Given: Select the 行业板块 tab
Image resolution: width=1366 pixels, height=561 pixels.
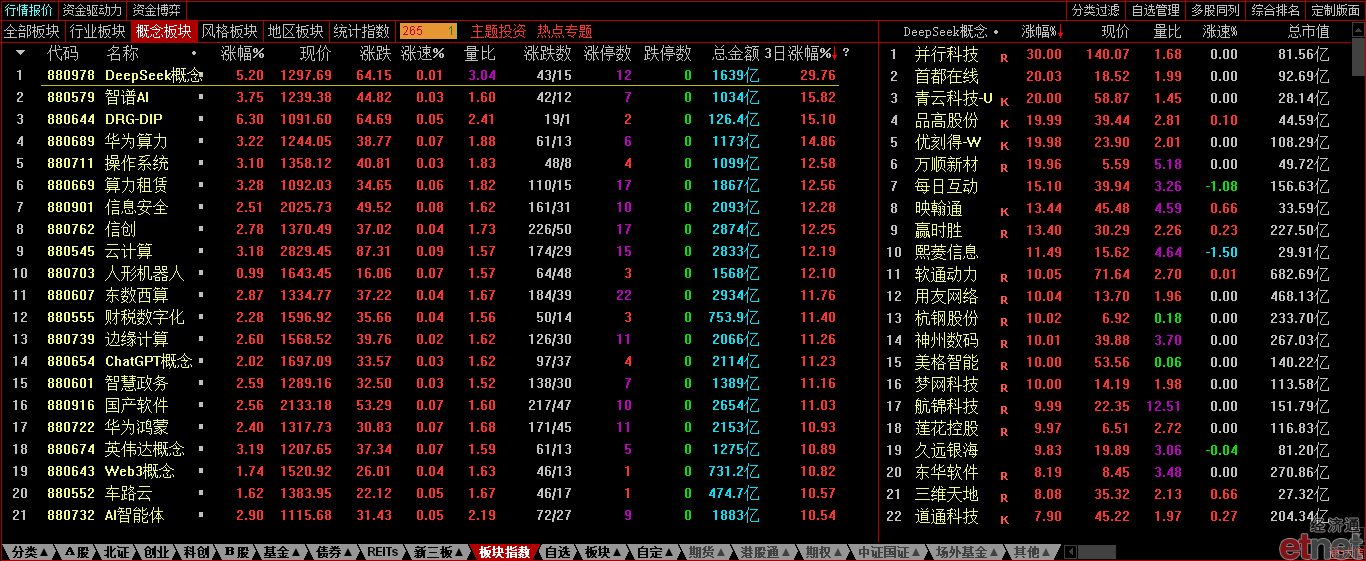Looking at the screenshot, I should (98, 31).
